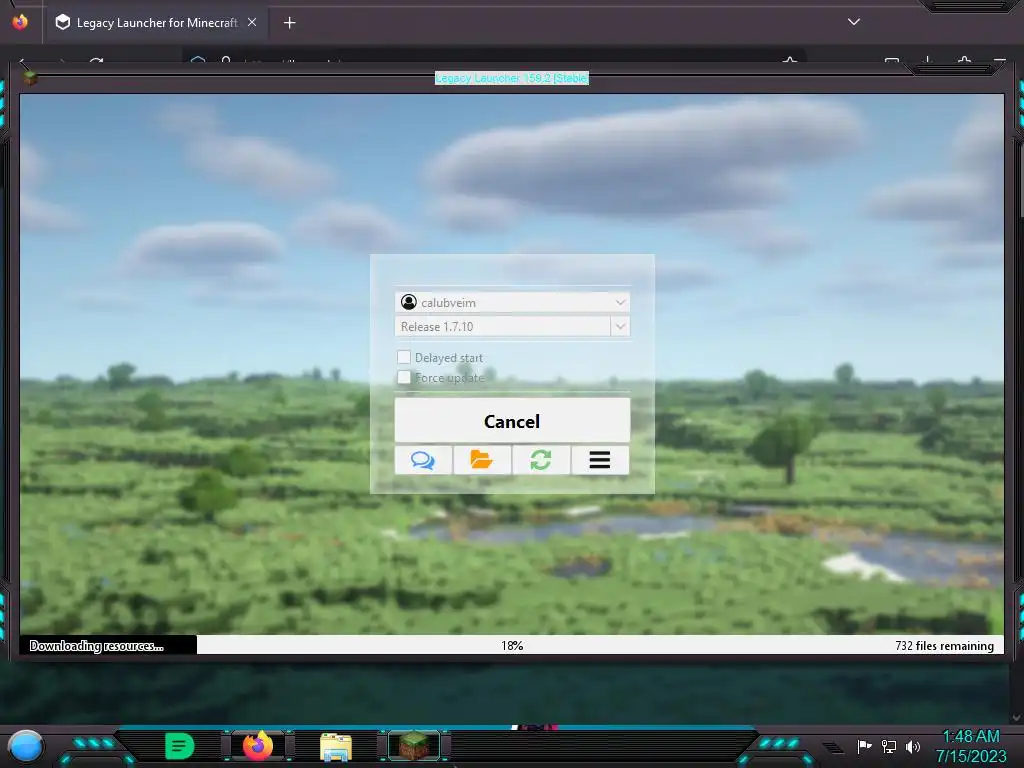Open the list all tabs chevron
1024x768 pixels.
854,22
